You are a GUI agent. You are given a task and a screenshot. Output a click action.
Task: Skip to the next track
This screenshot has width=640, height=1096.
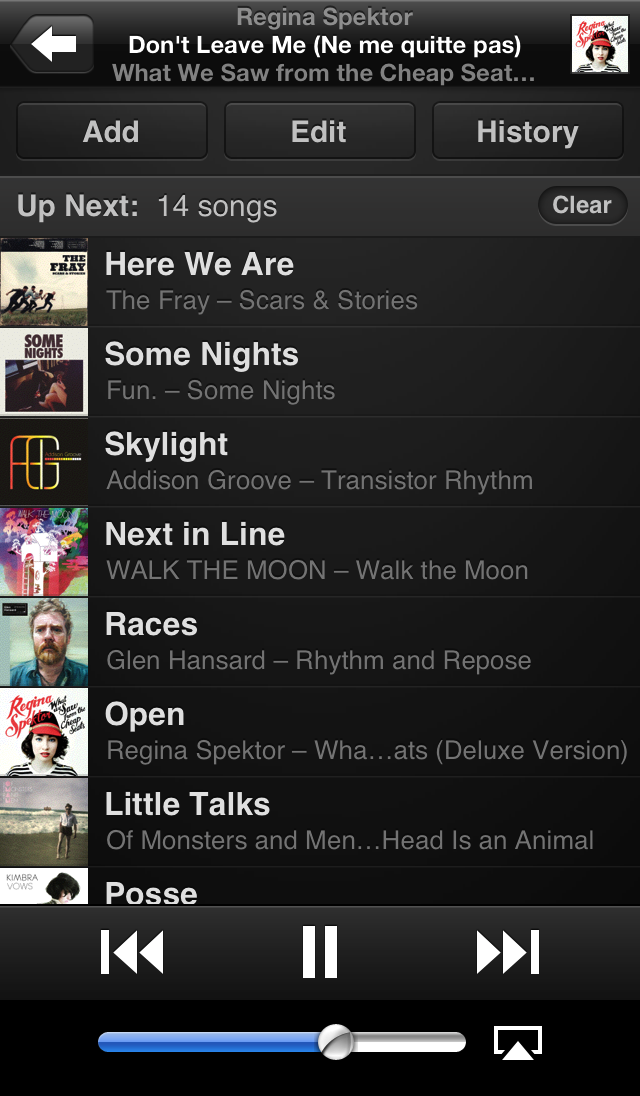508,951
